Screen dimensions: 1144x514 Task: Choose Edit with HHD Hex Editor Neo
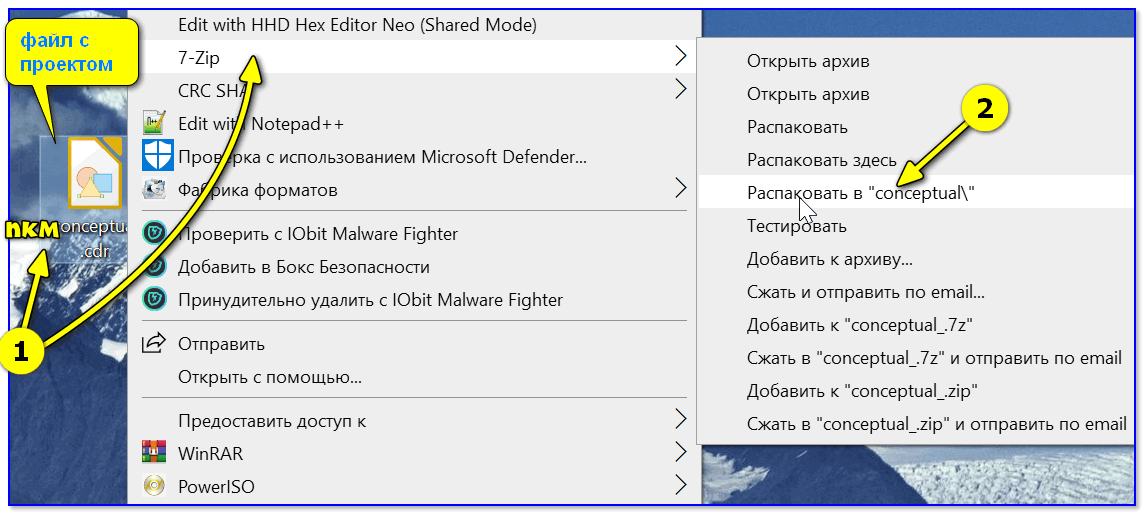point(358,26)
